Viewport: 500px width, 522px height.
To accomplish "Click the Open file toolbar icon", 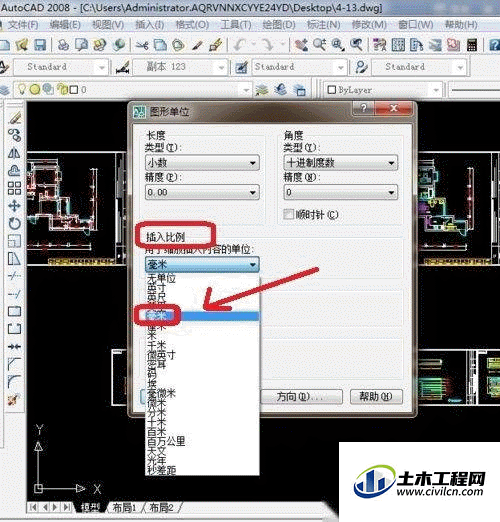I will pyautogui.click(x=22, y=45).
